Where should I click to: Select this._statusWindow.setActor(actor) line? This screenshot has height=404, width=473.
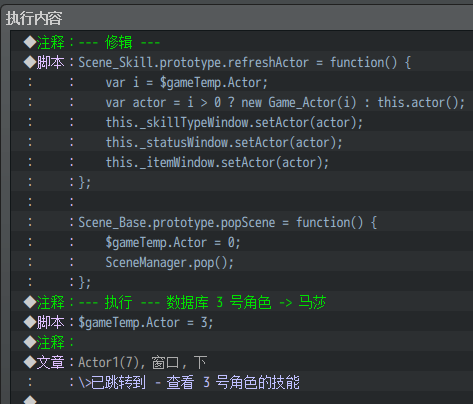(x=242, y=142)
